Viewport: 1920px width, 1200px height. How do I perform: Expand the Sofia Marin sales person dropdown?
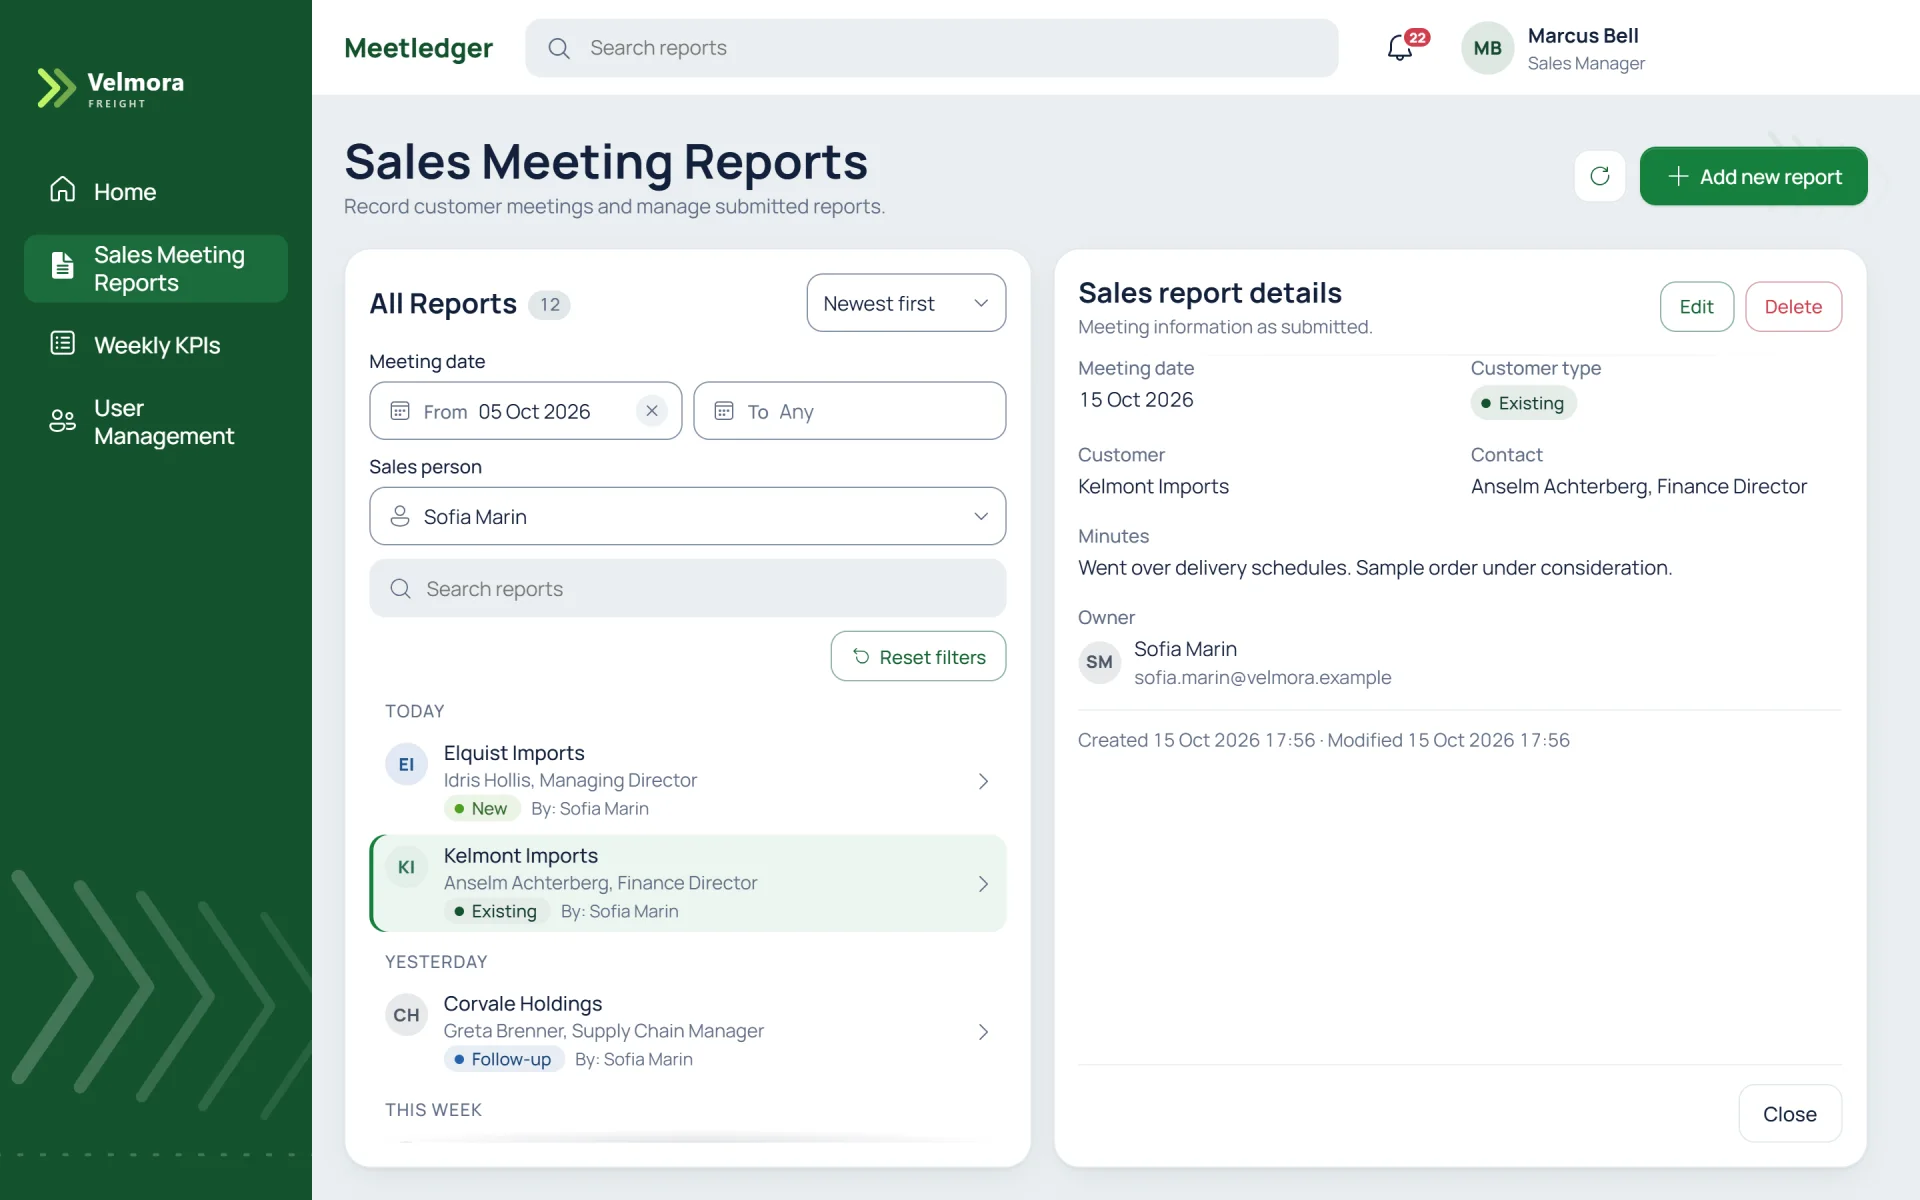point(687,516)
